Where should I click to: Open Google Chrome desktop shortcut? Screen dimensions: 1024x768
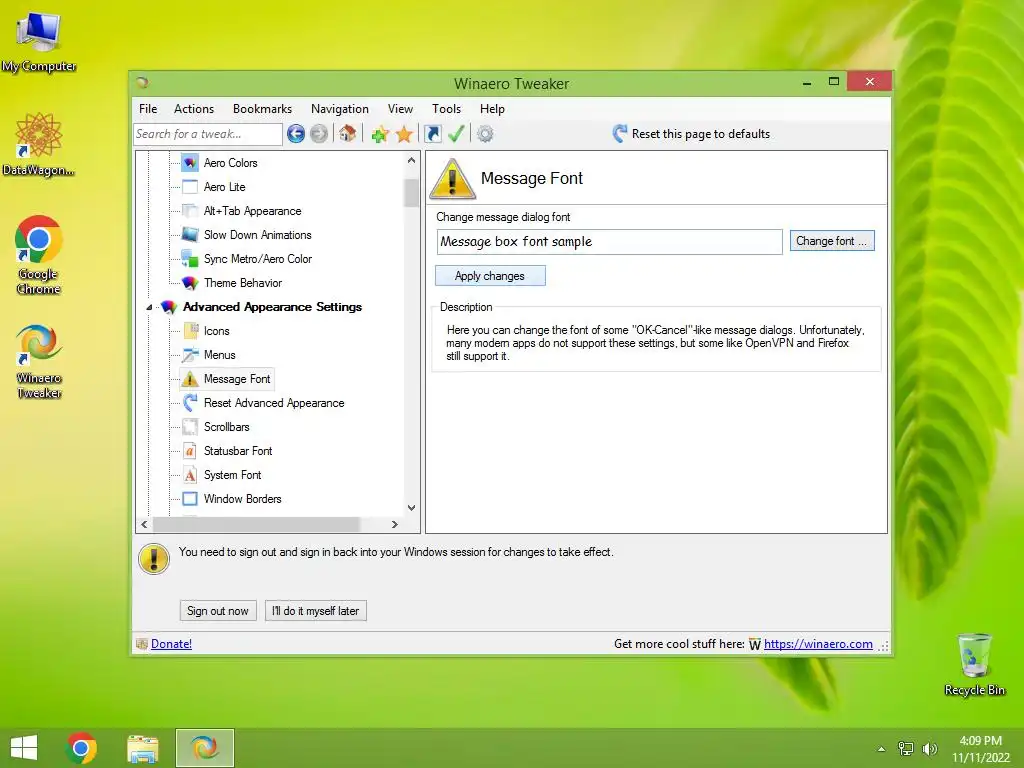[x=39, y=255]
